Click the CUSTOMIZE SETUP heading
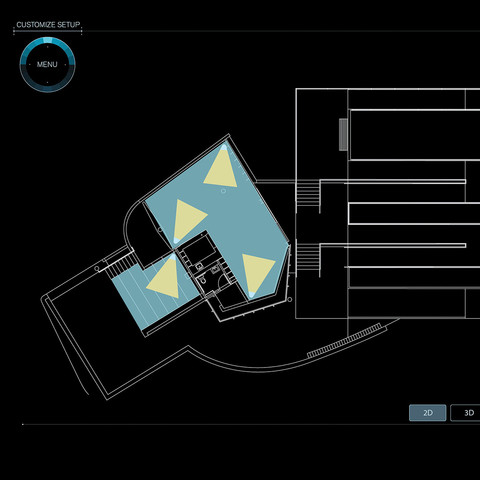 (x=48, y=25)
